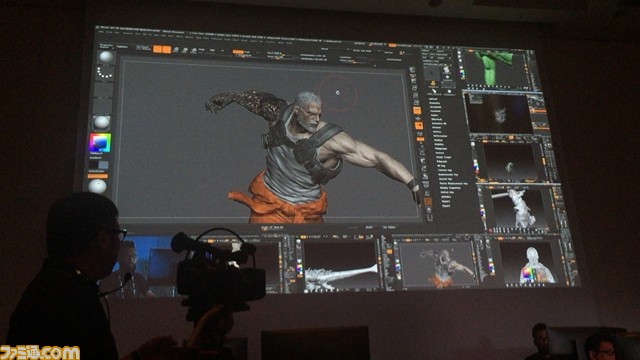This screenshot has height=360, width=640.
Task: Open the material sphere picker
Action: [101, 122]
